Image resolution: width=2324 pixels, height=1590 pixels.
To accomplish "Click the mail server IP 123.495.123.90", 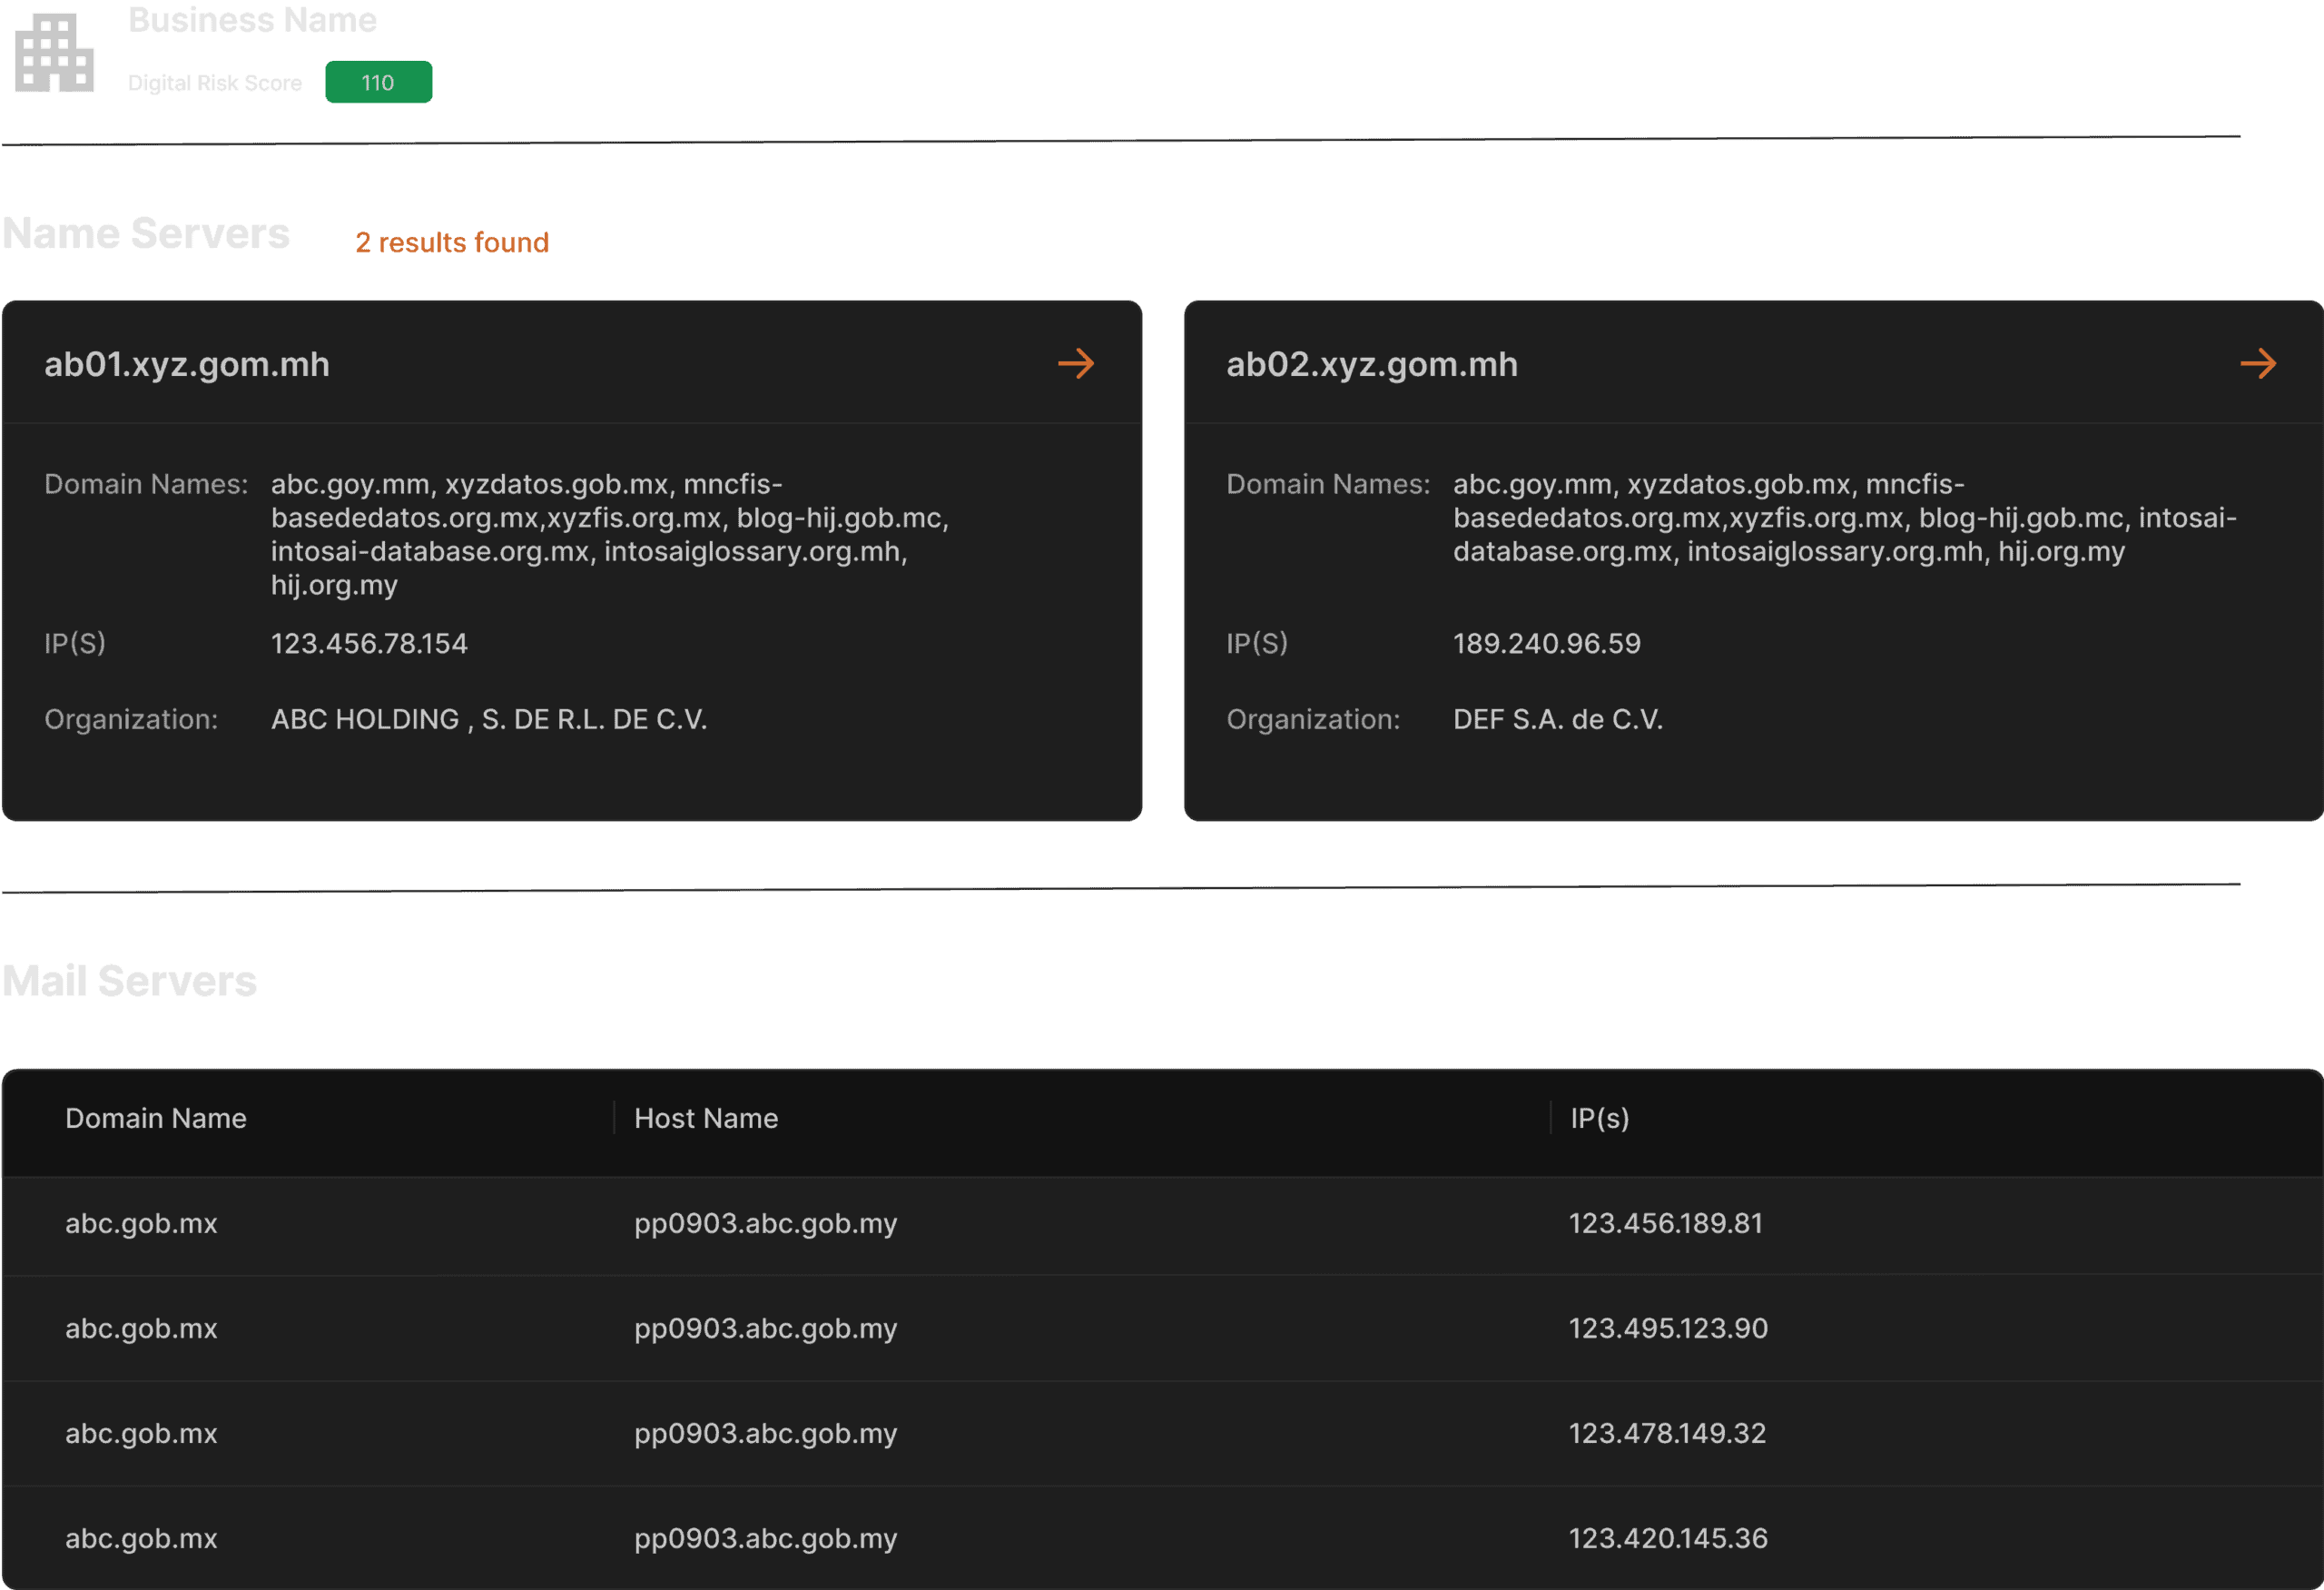I will tap(1668, 1328).
